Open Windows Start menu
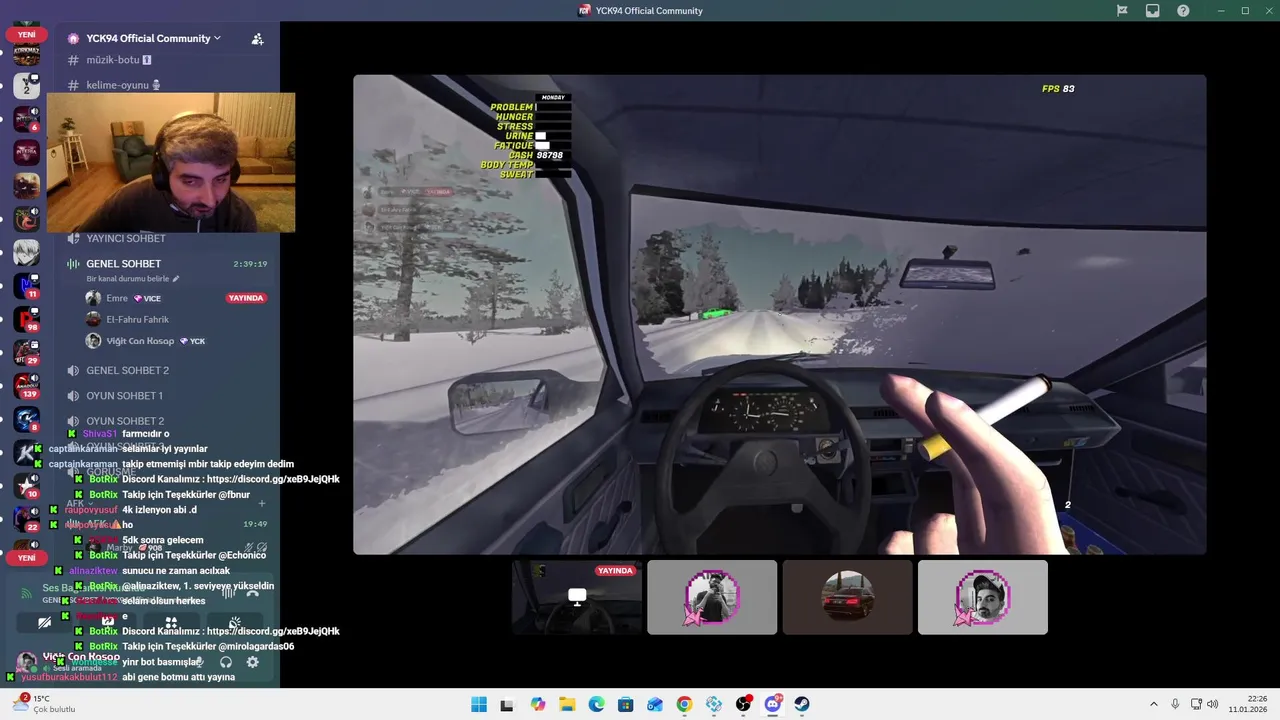The width and height of the screenshot is (1280, 720). (479, 704)
